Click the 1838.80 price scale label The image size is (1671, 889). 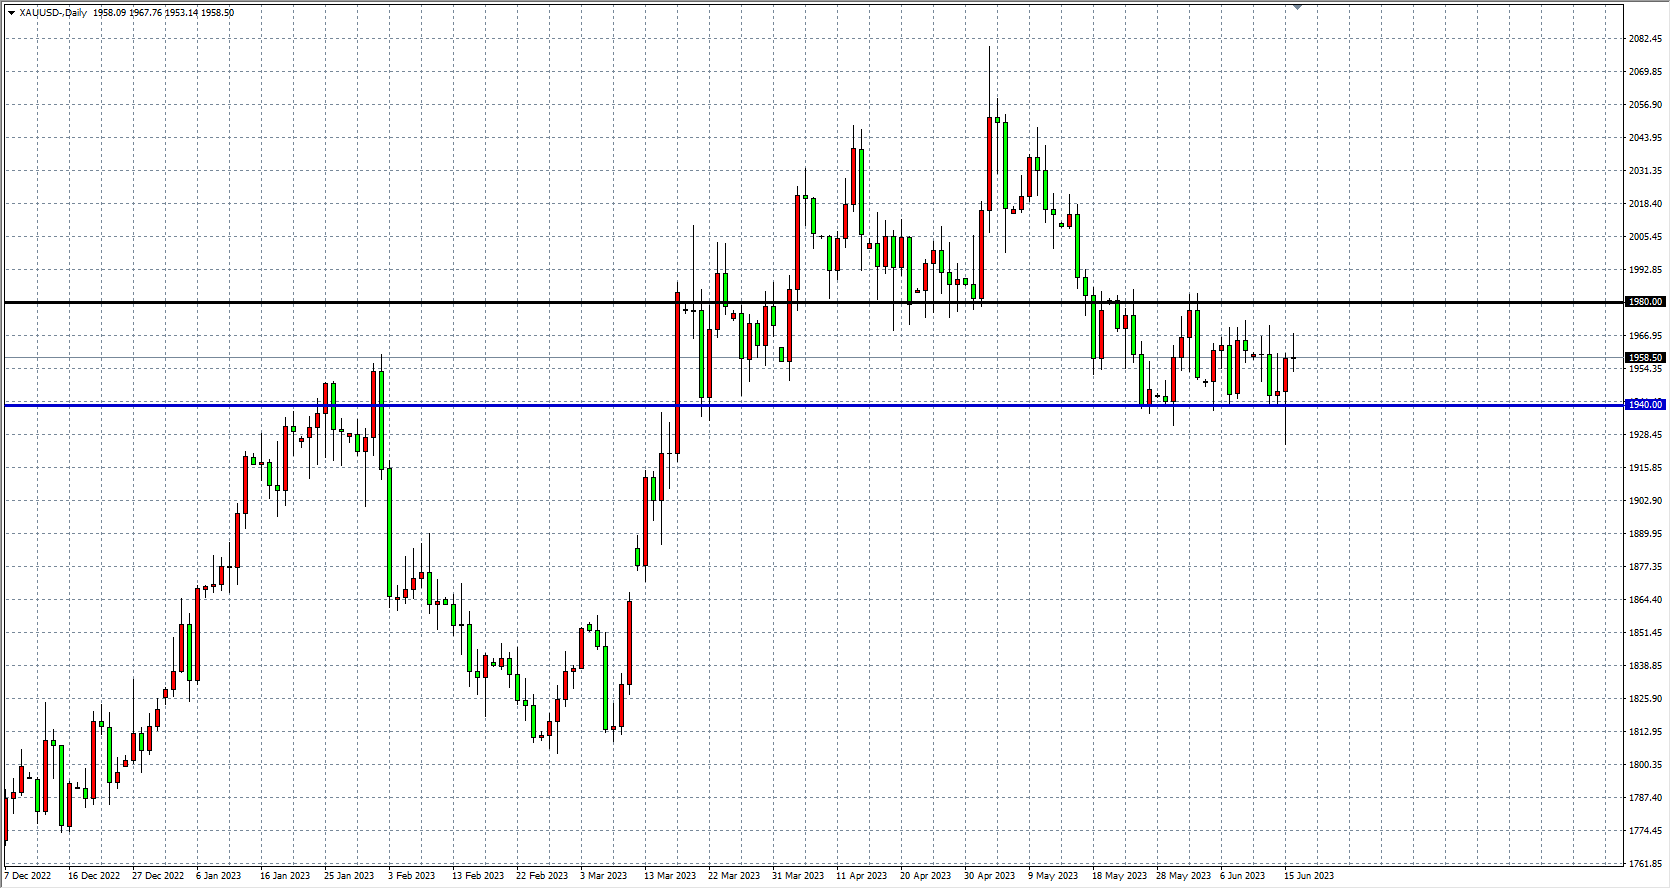(1645, 666)
